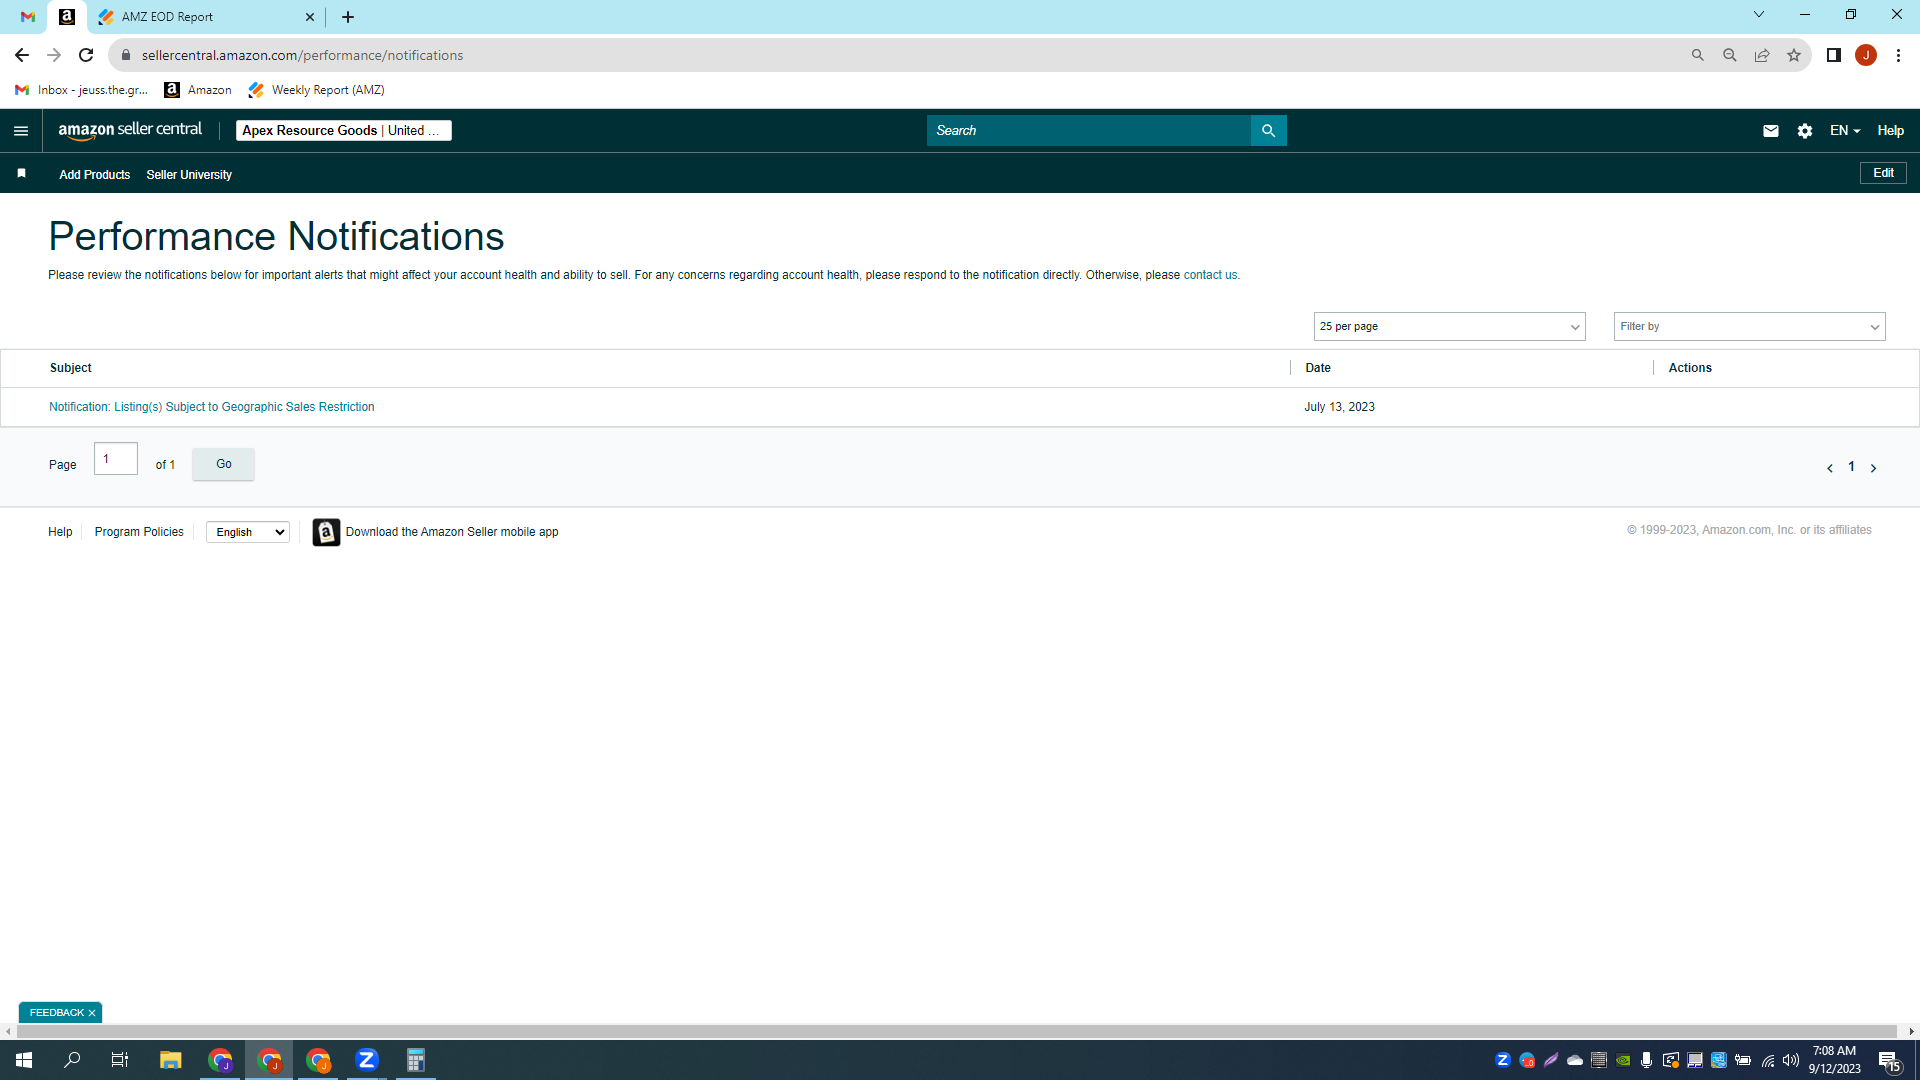Open the Apex Resource Goods account switcher

pyautogui.click(x=343, y=131)
